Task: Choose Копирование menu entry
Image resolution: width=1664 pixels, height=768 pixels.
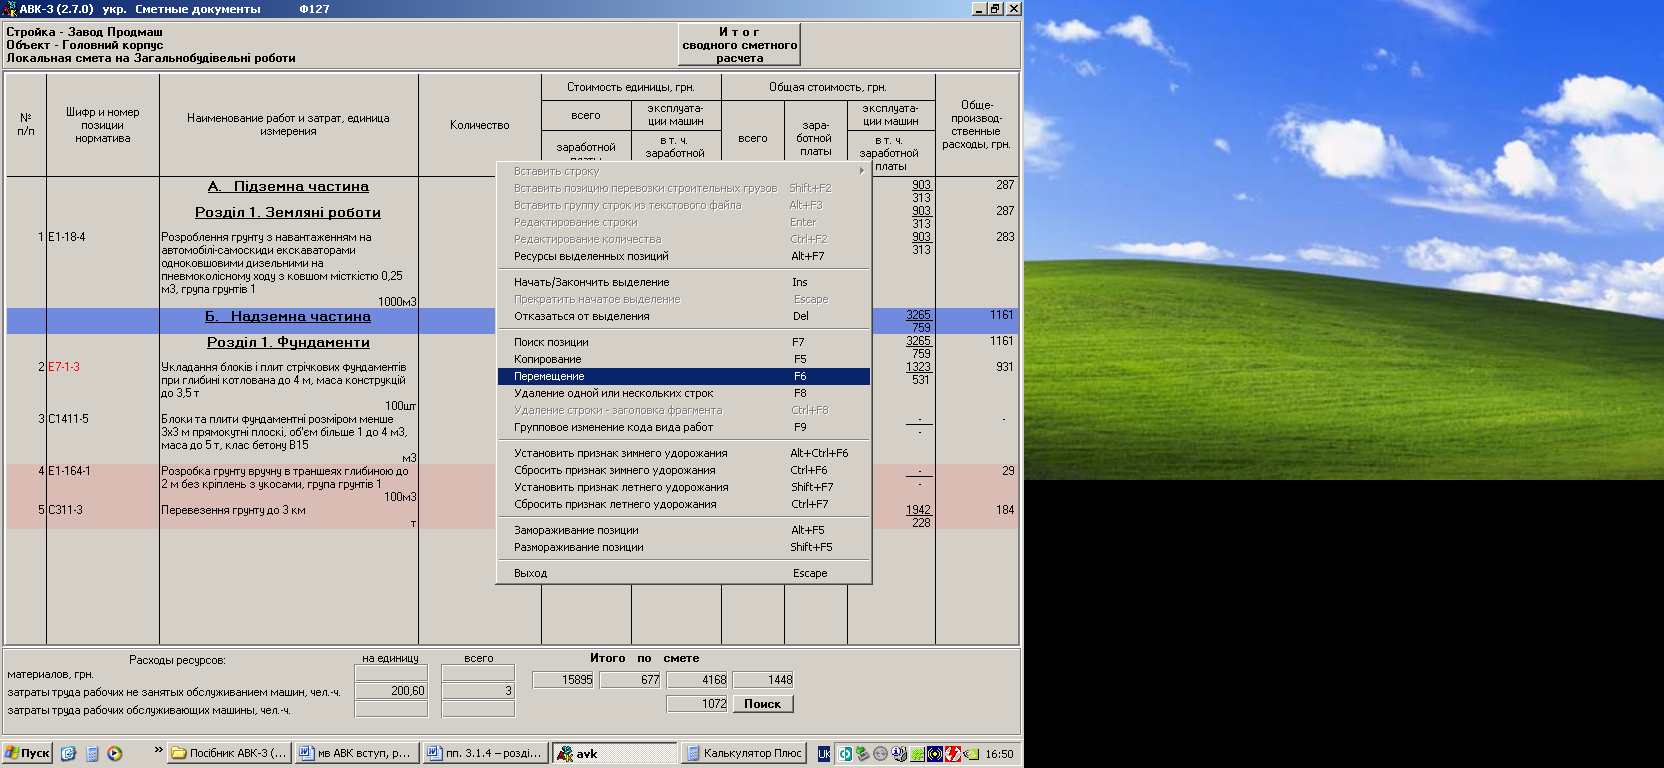Action: click(x=684, y=359)
